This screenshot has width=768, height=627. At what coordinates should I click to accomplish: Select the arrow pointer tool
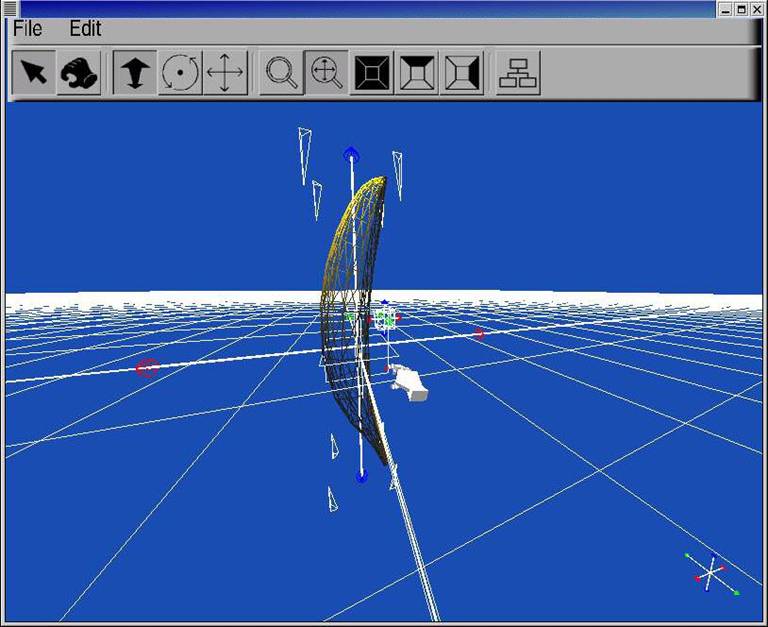(x=33, y=72)
